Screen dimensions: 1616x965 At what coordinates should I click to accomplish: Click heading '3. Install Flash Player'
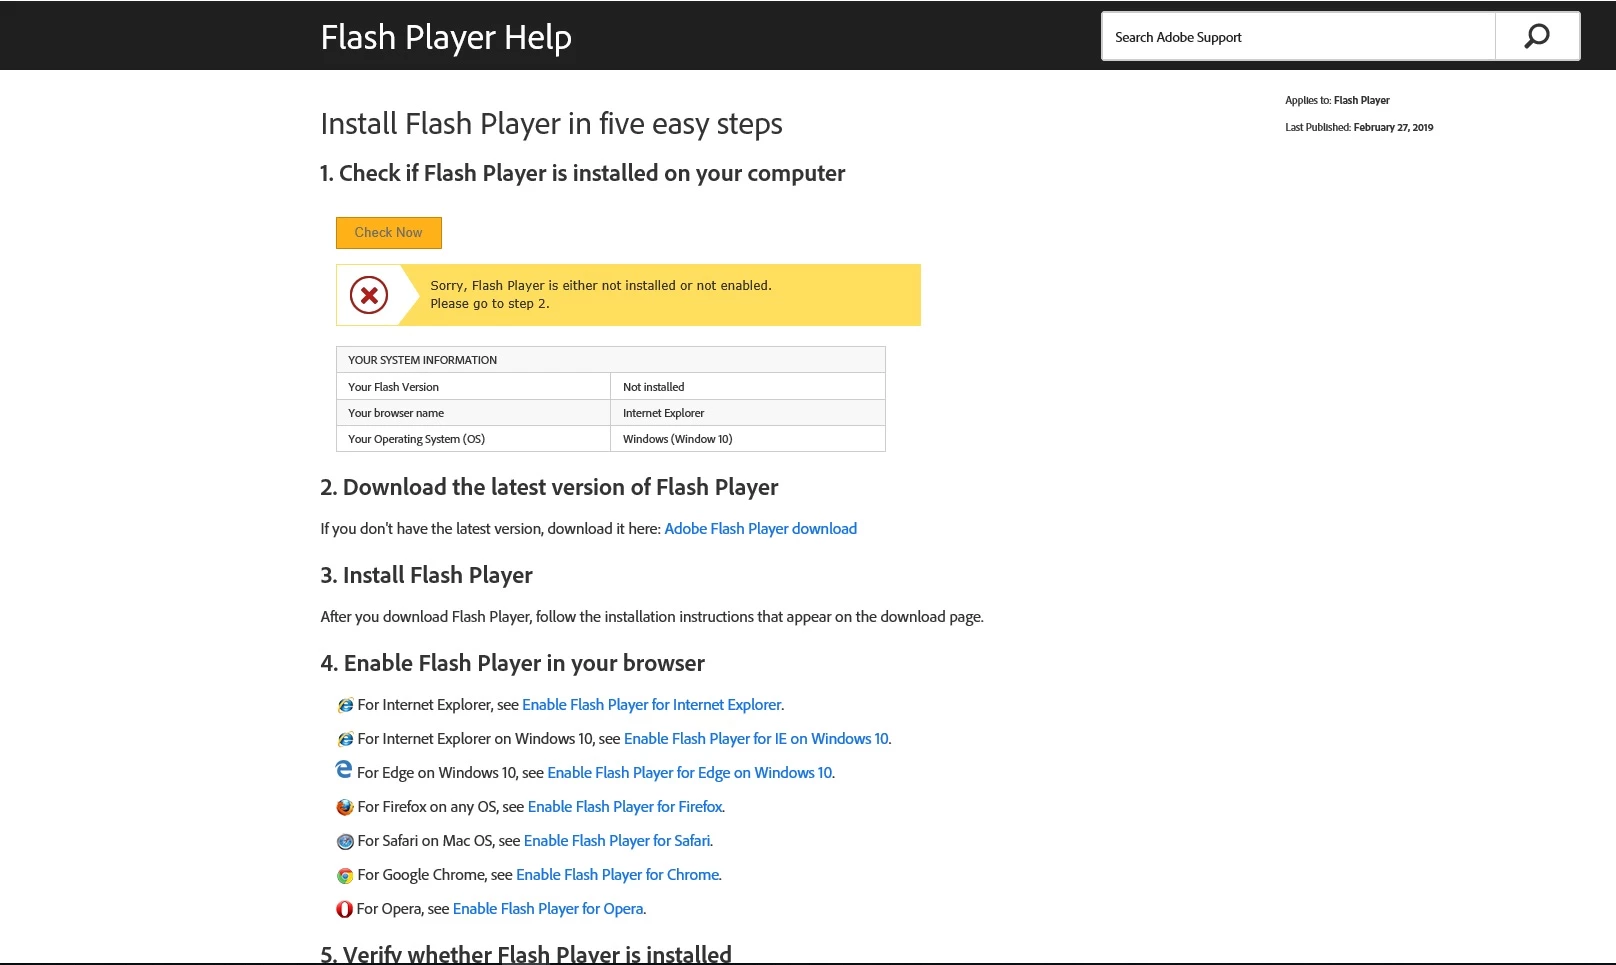(426, 575)
